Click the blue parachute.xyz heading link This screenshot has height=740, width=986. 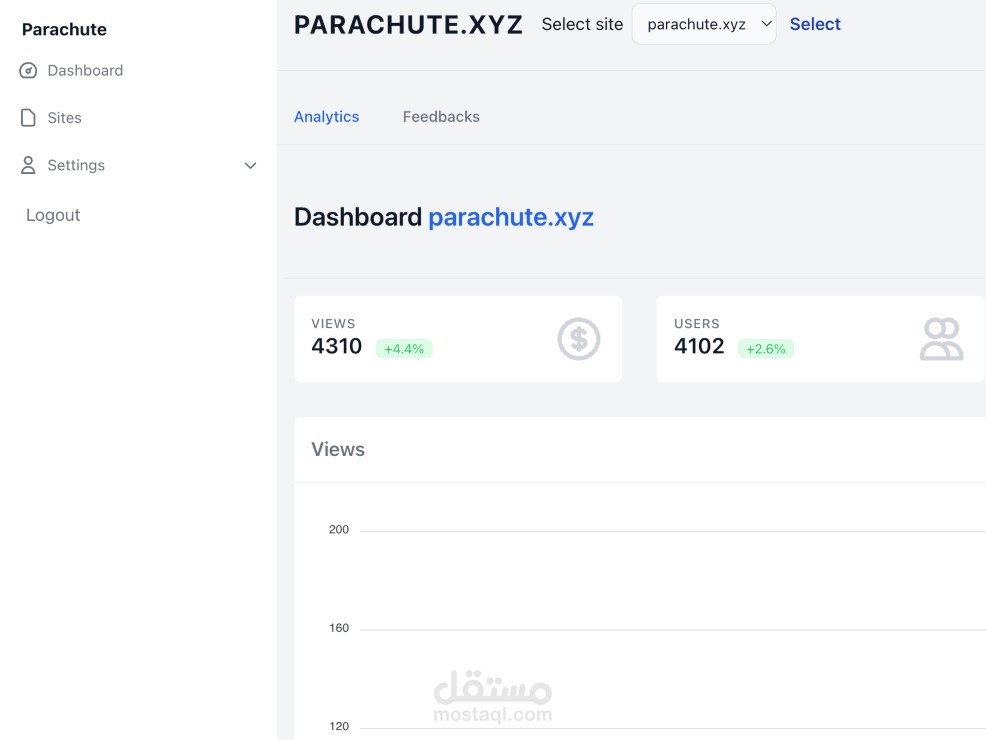pos(511,218)
